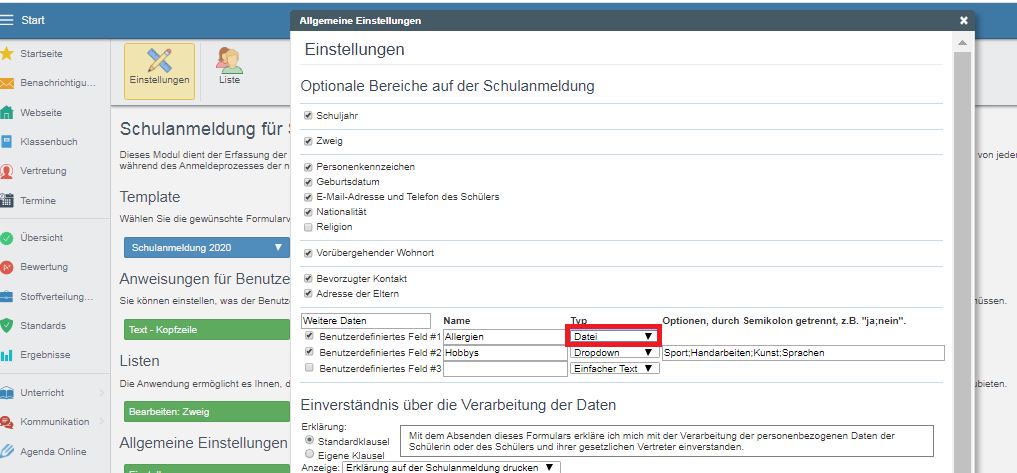Viewport: 1017px width, 473px height.
Task: Open Ergebnisse in the sidebar
Action: pyautogui.click(x=45, y=355)
